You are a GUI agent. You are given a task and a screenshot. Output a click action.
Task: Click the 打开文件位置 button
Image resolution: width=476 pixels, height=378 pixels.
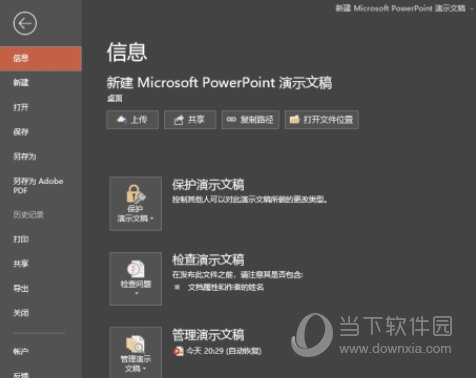click(322, 120)
